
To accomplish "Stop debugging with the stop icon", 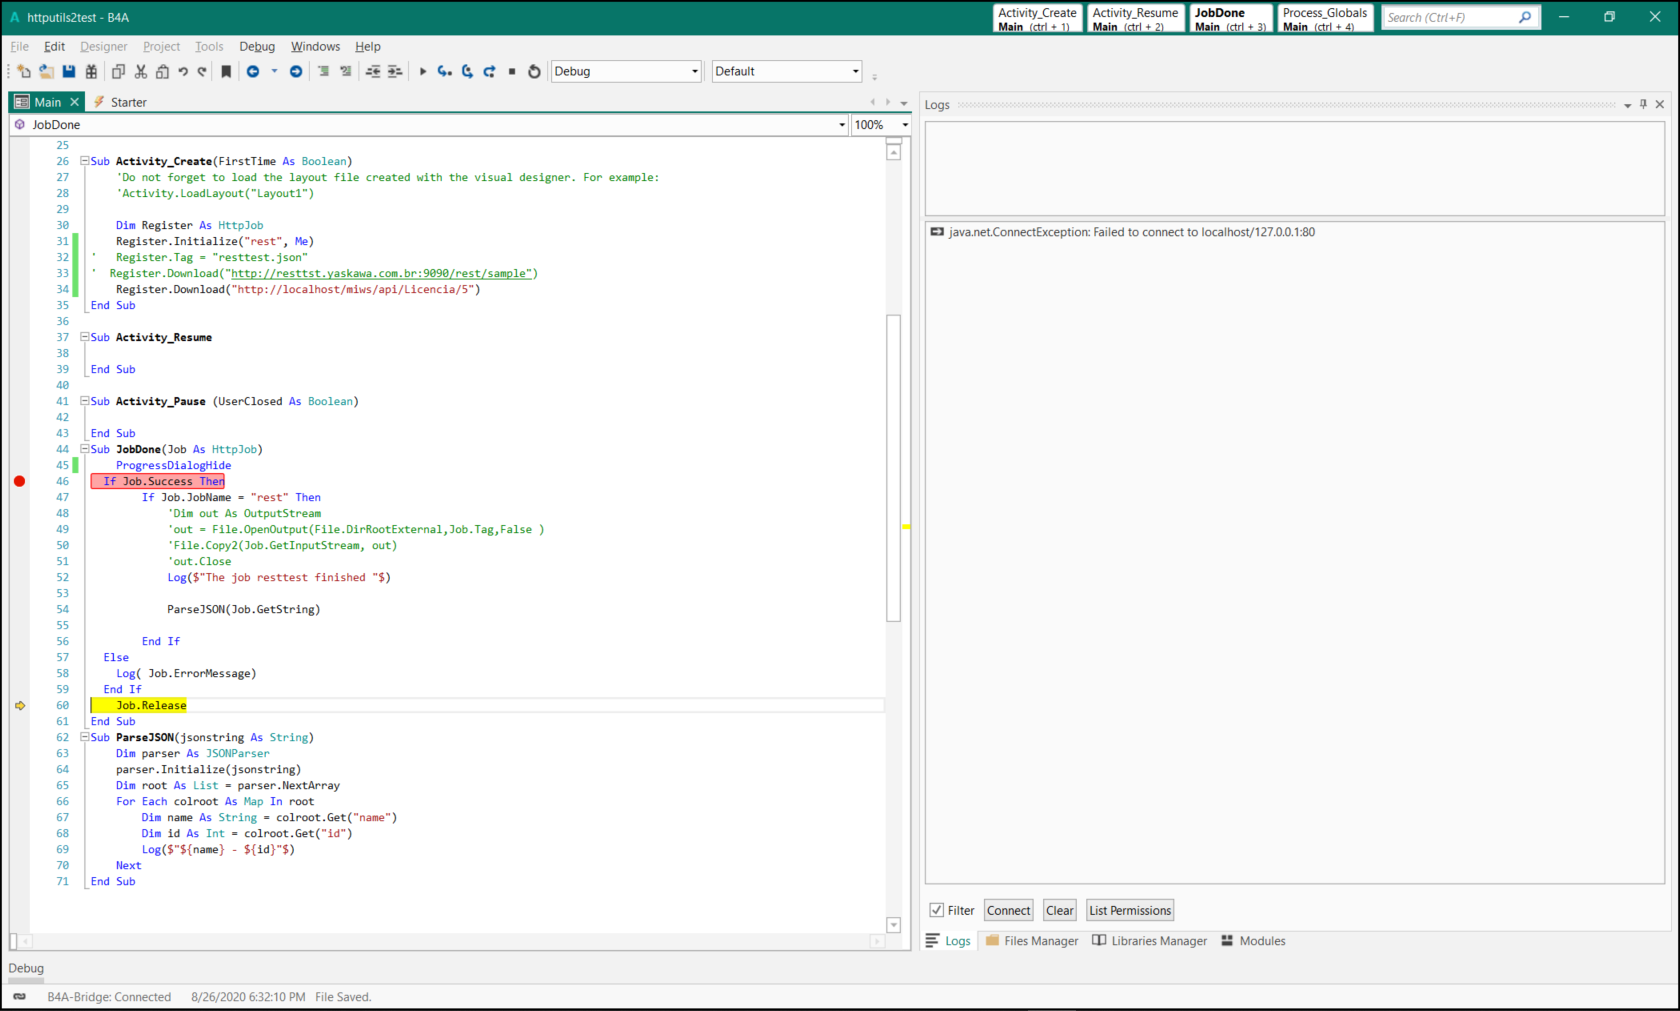I will coord(512,71).
